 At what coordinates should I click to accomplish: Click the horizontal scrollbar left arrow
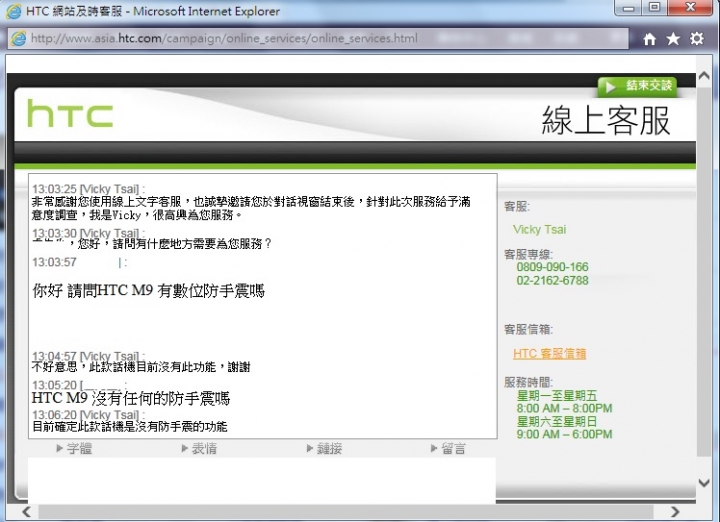[27, 511]
